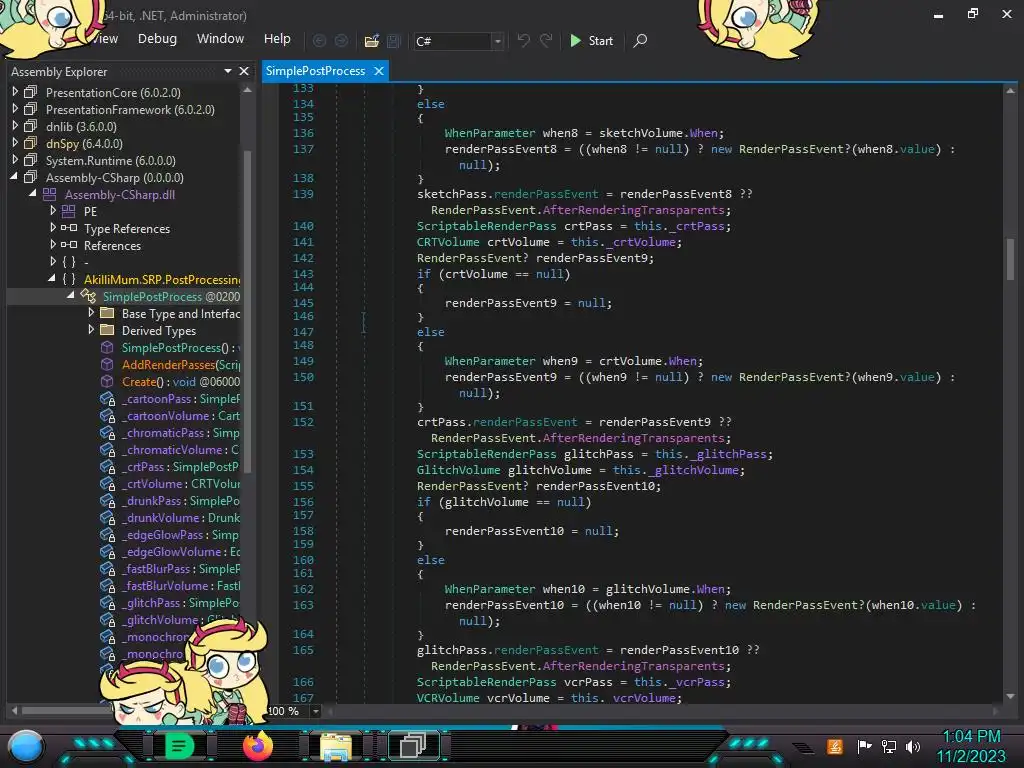
Task: Navigate backward with the toolbar arrow
Action: (x=319, y=41)
